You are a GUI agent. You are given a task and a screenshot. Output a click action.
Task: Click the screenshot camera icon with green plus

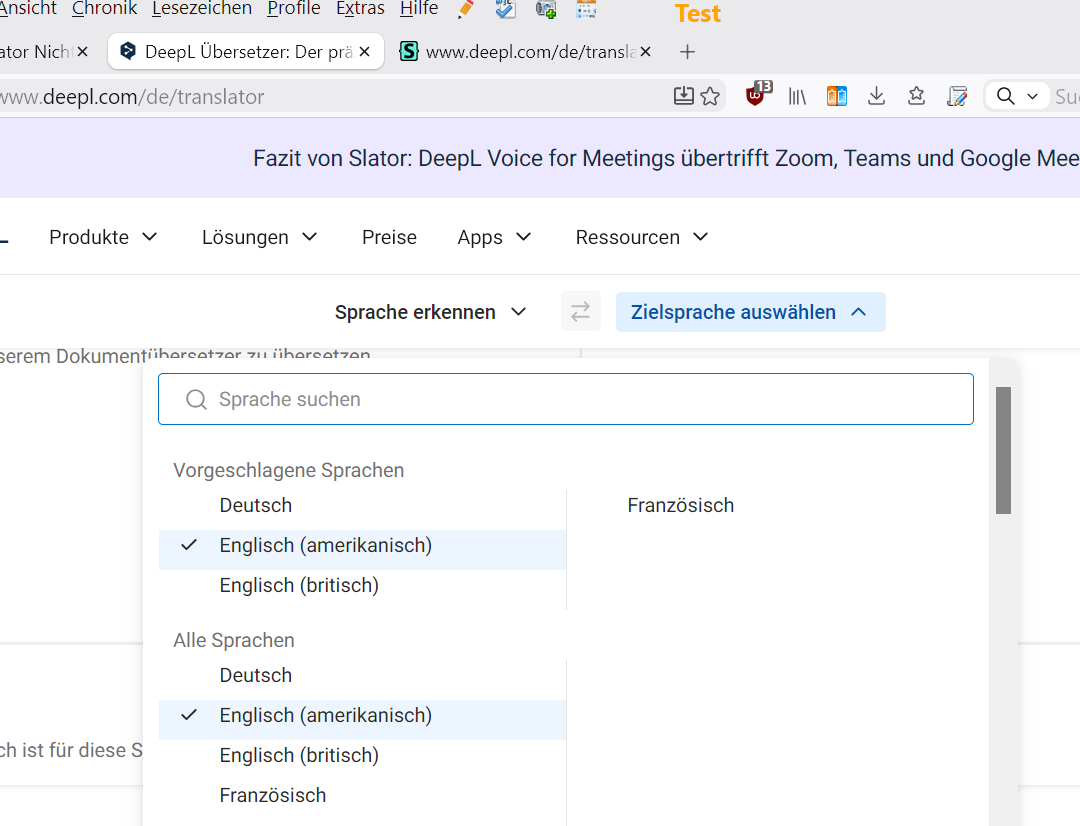546,10
